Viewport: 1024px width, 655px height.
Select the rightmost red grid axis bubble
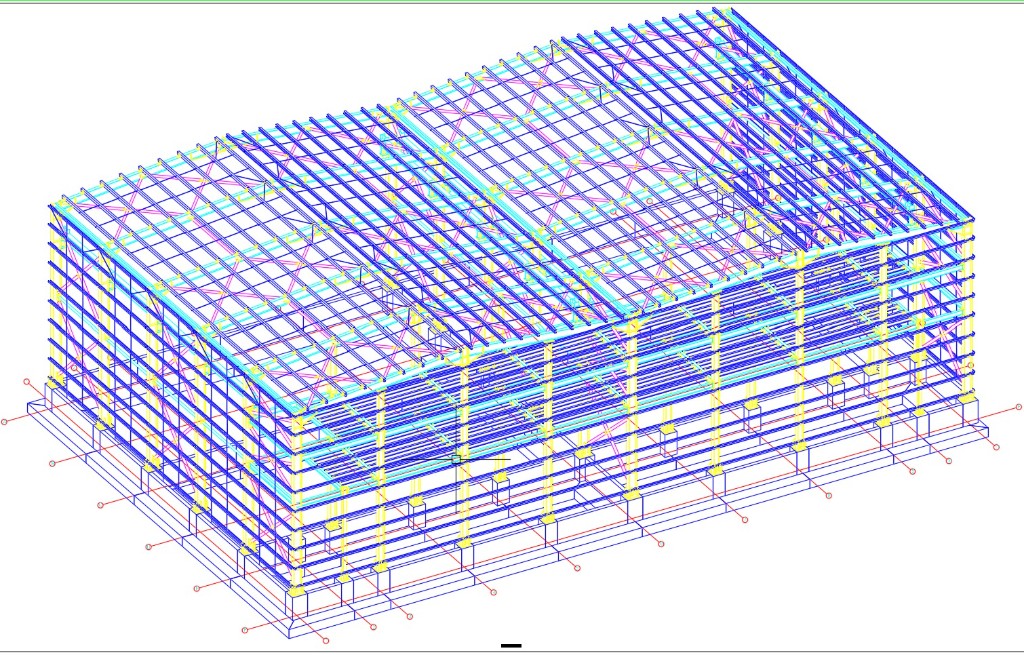coord(1019,407)
